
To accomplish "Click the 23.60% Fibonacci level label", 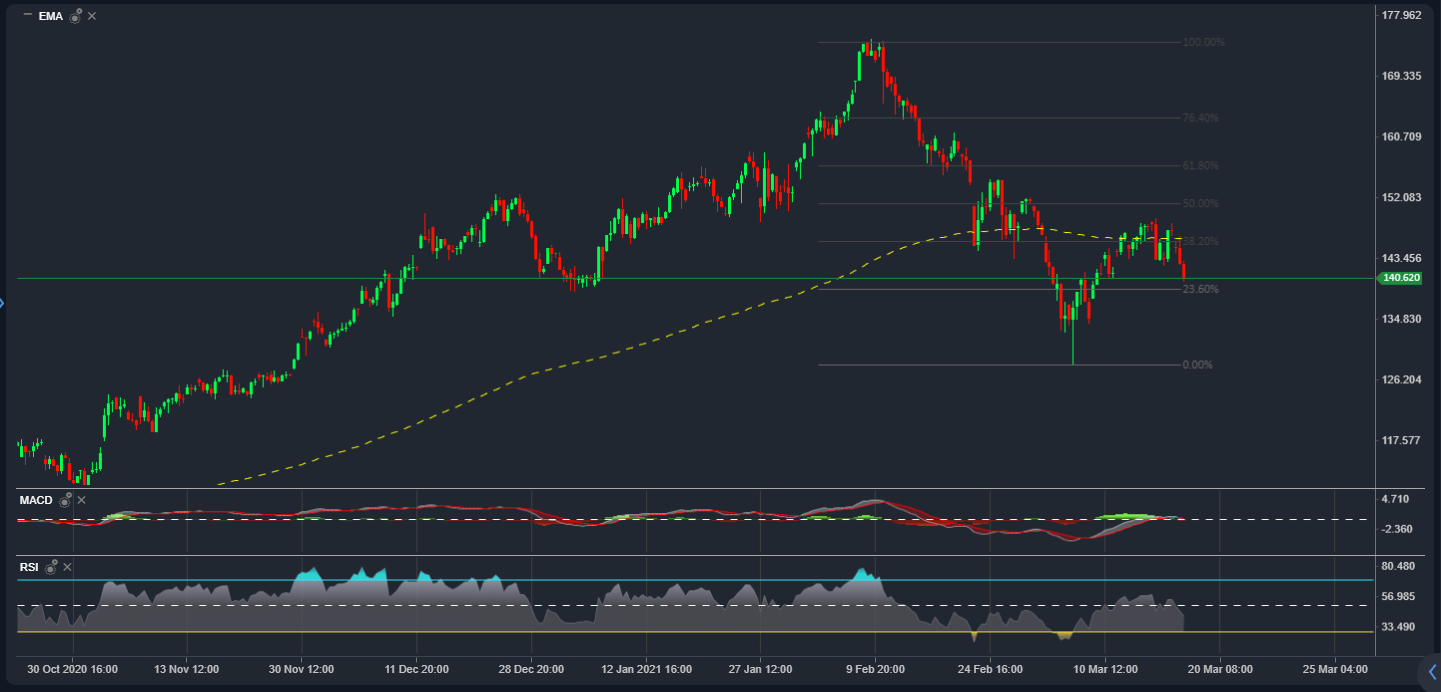I will [x=1200, y=289].
